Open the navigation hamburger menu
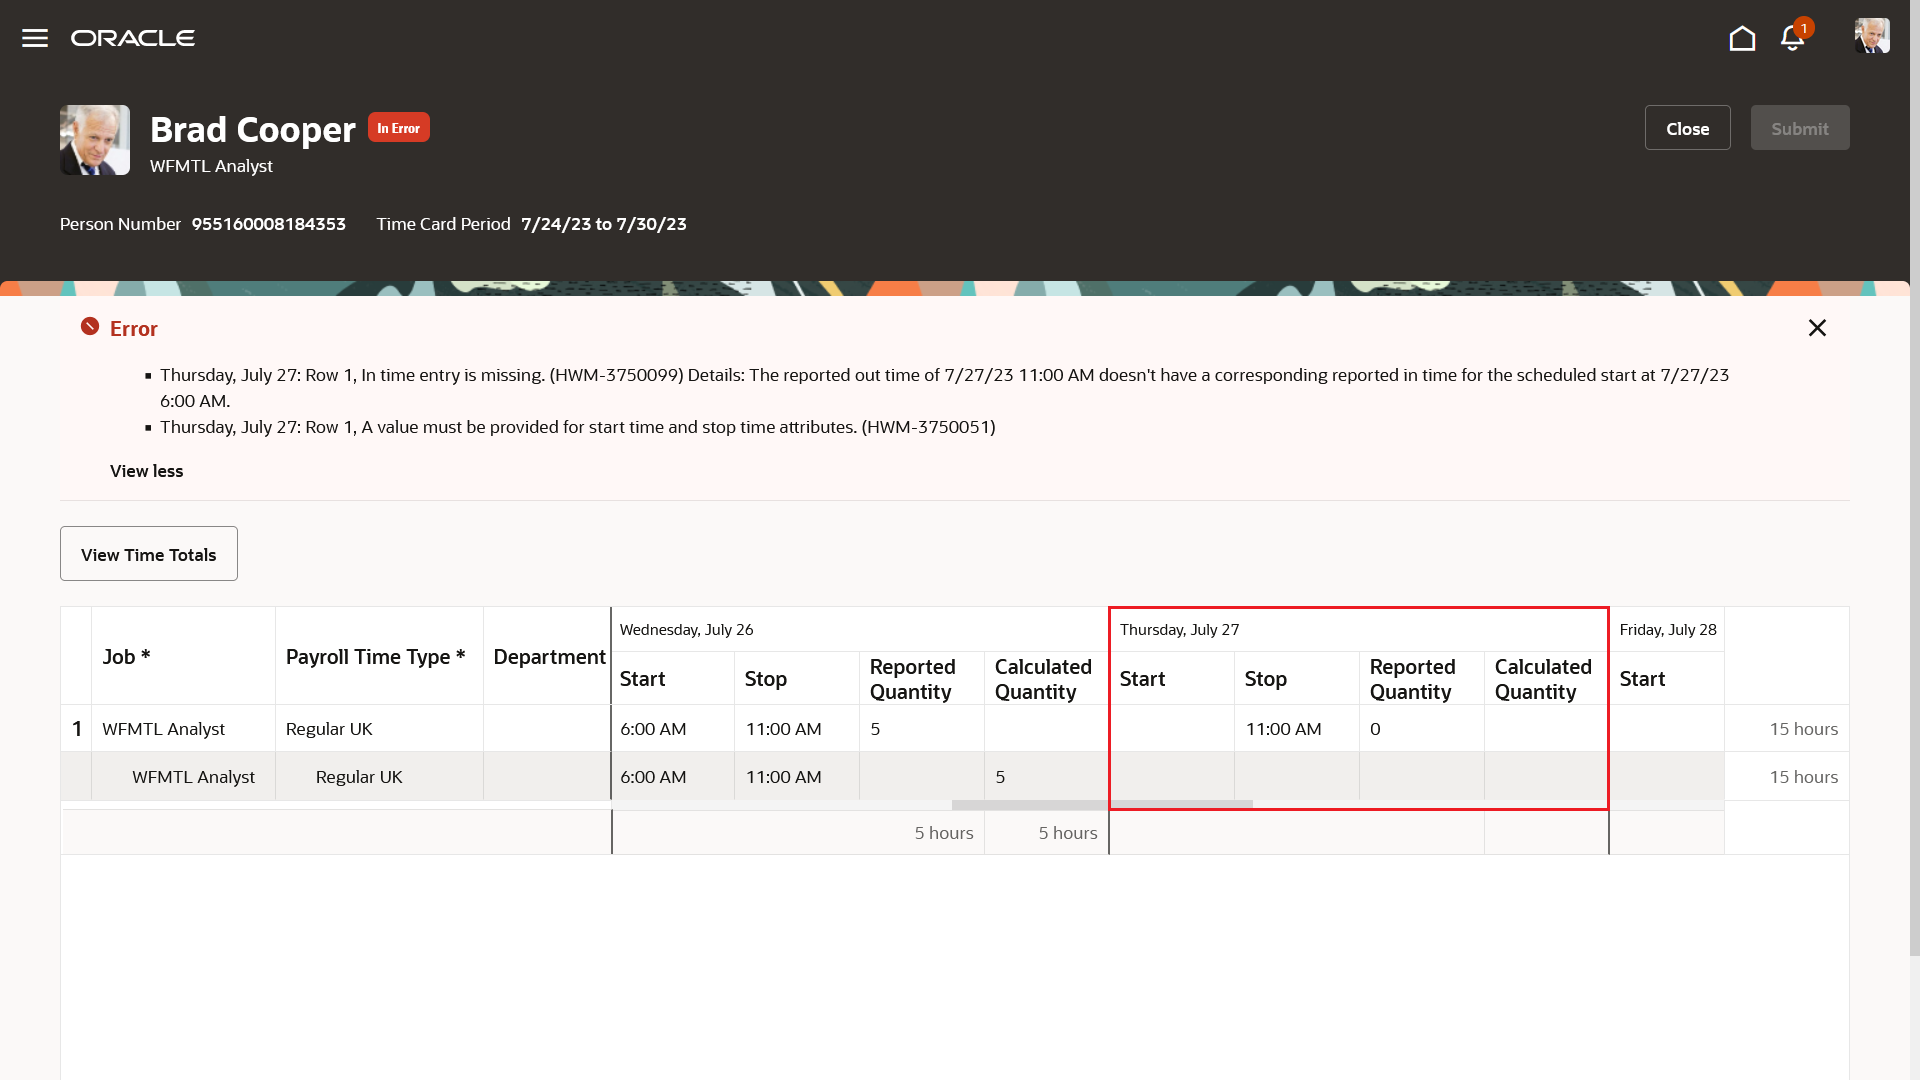 [34, 38]
